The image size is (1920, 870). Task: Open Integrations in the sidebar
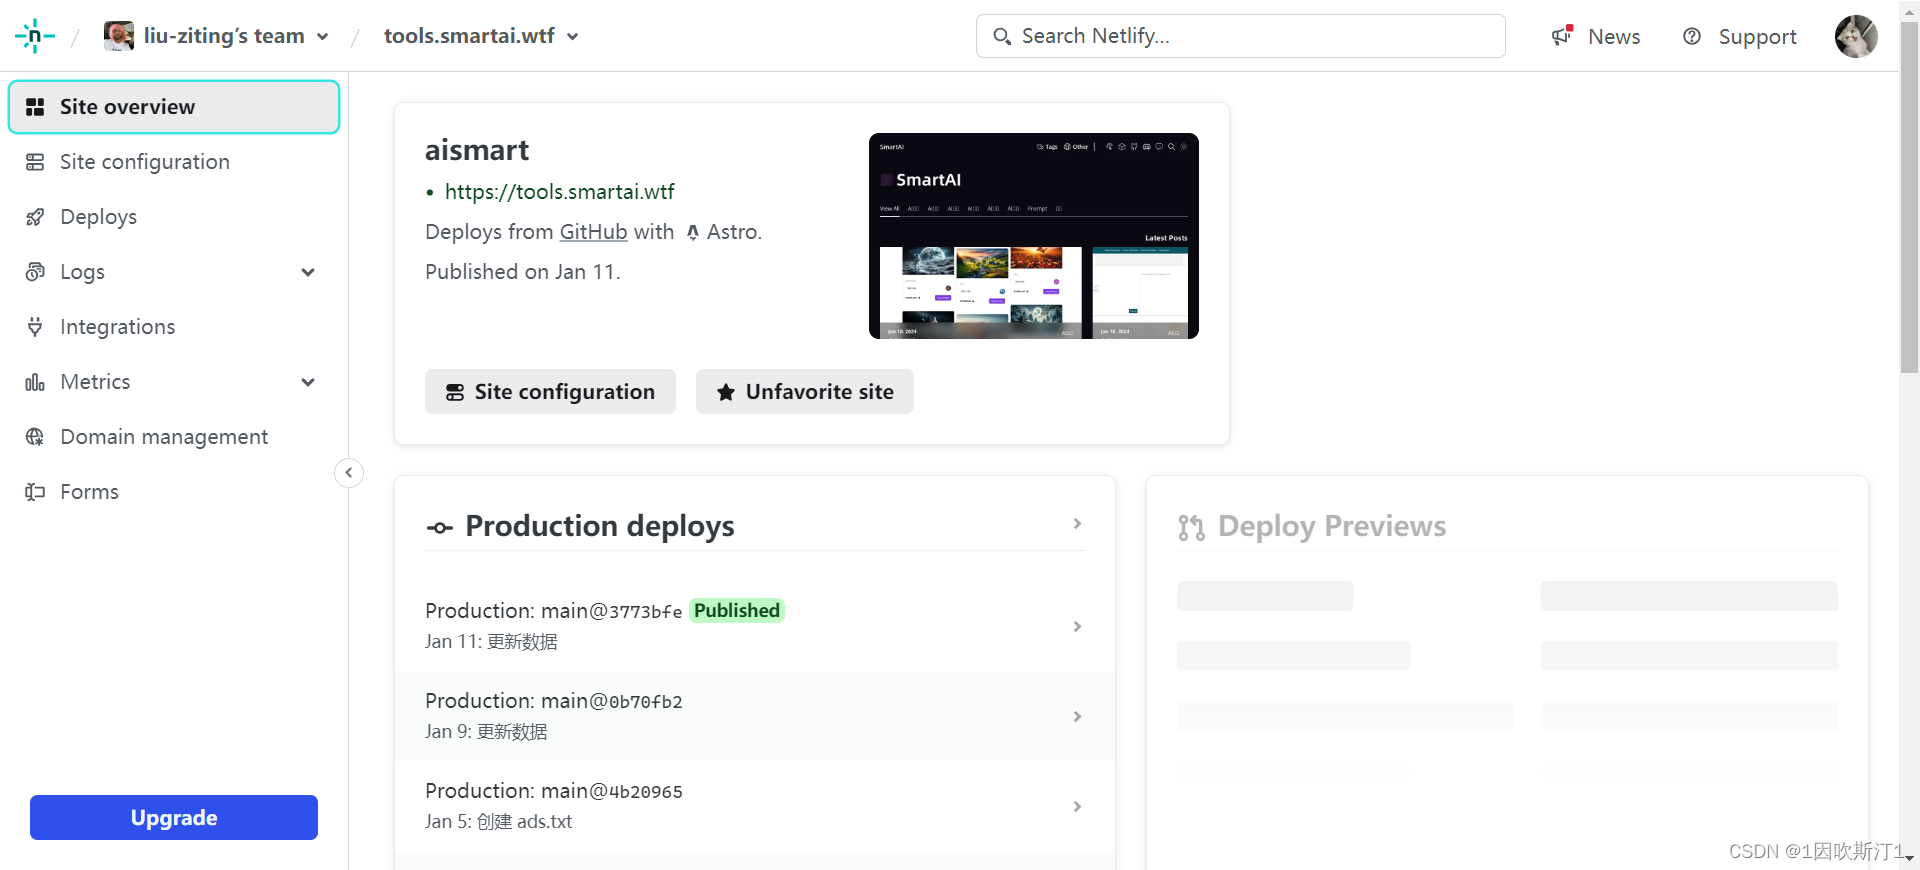pos(174,327)
